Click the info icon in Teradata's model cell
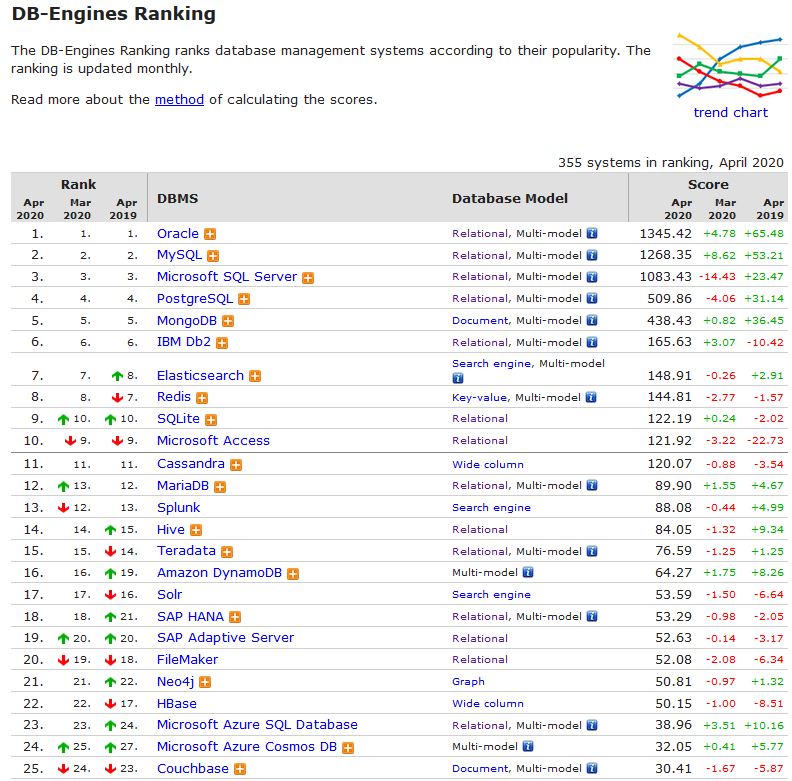 point(592,551)
